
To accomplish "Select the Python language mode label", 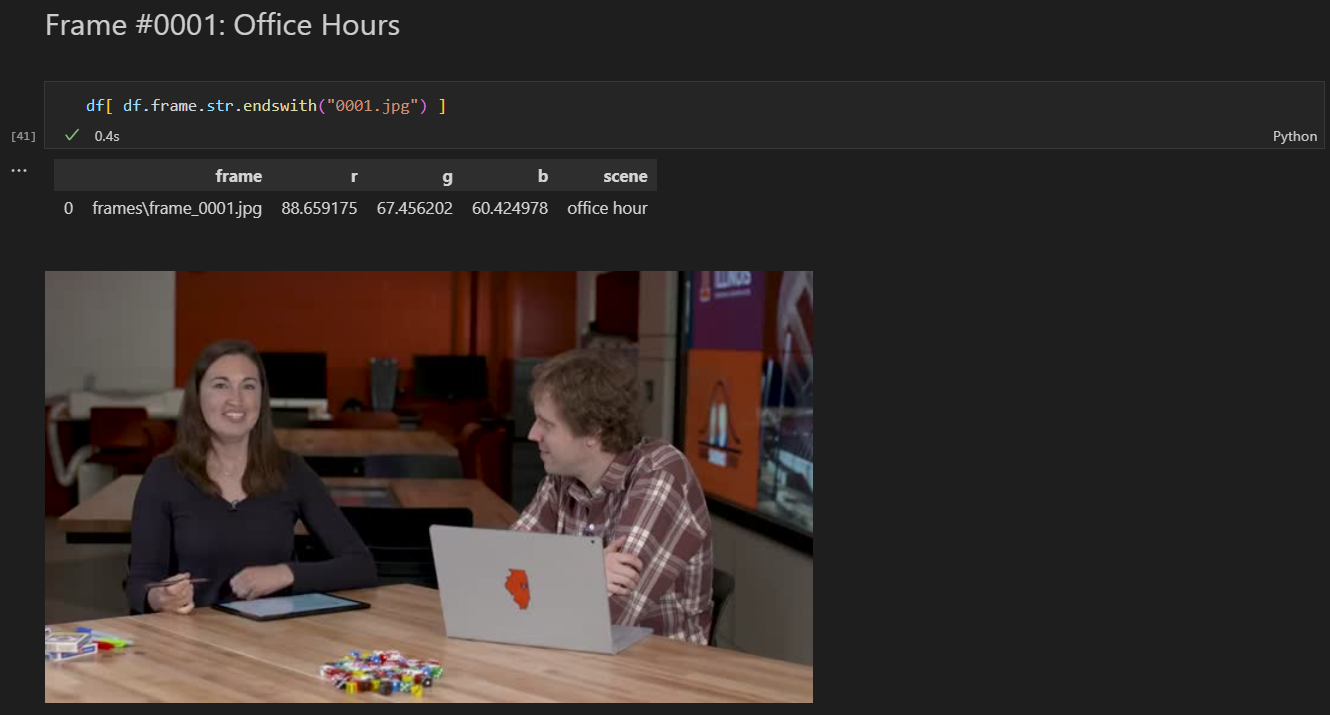I will click(1294, 136).
